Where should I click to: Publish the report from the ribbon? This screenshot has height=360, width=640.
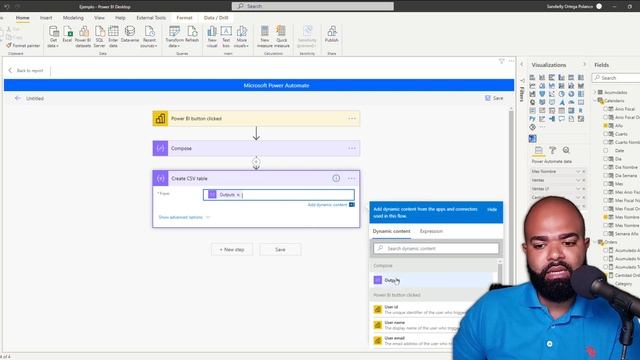point(331,35)
